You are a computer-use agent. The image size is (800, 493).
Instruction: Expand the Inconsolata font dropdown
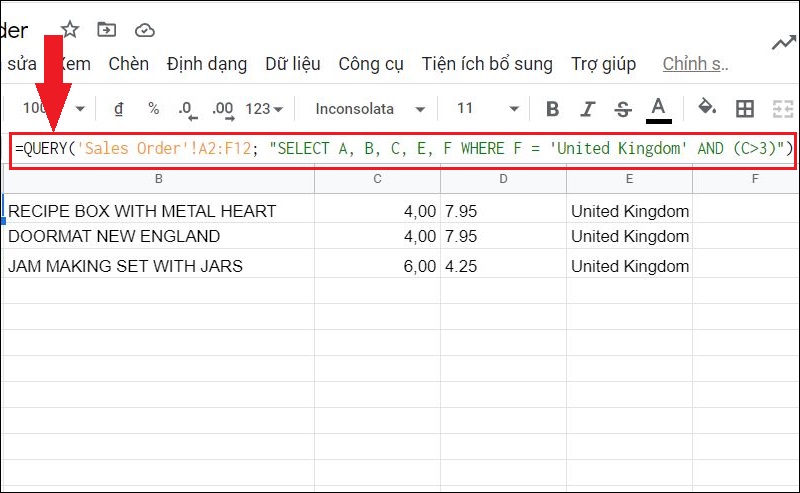point(370,108)
